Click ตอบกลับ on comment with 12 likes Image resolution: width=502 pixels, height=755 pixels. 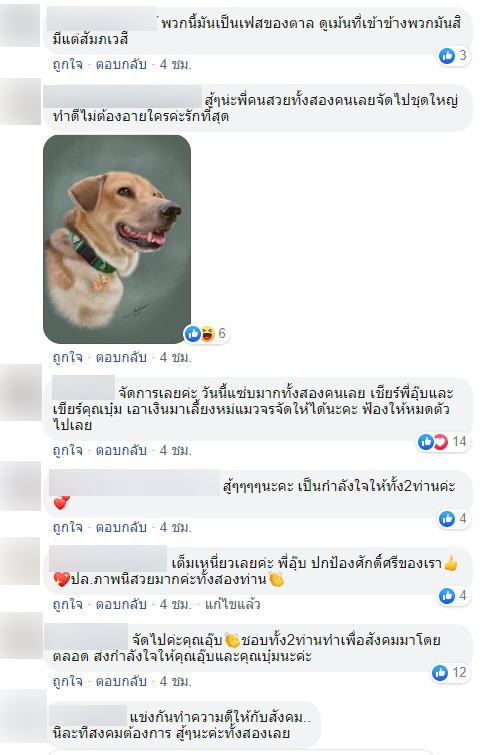pos(121,681)
